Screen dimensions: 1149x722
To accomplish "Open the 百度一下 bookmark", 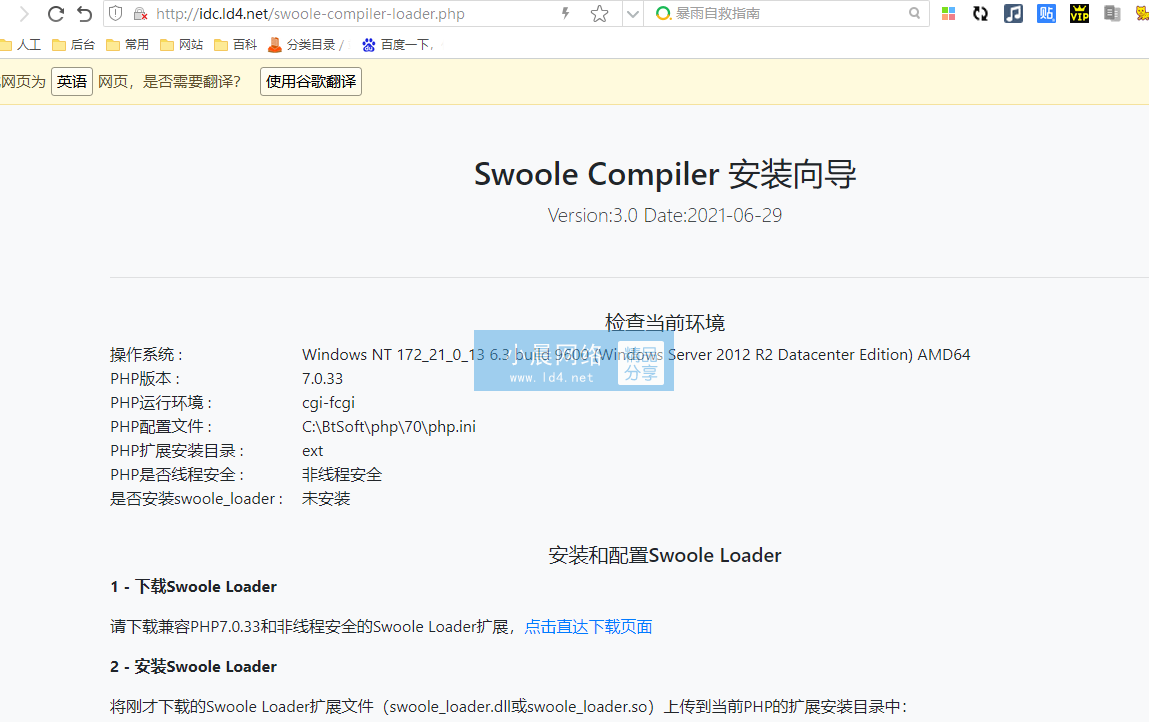I will tap(398, 45).
